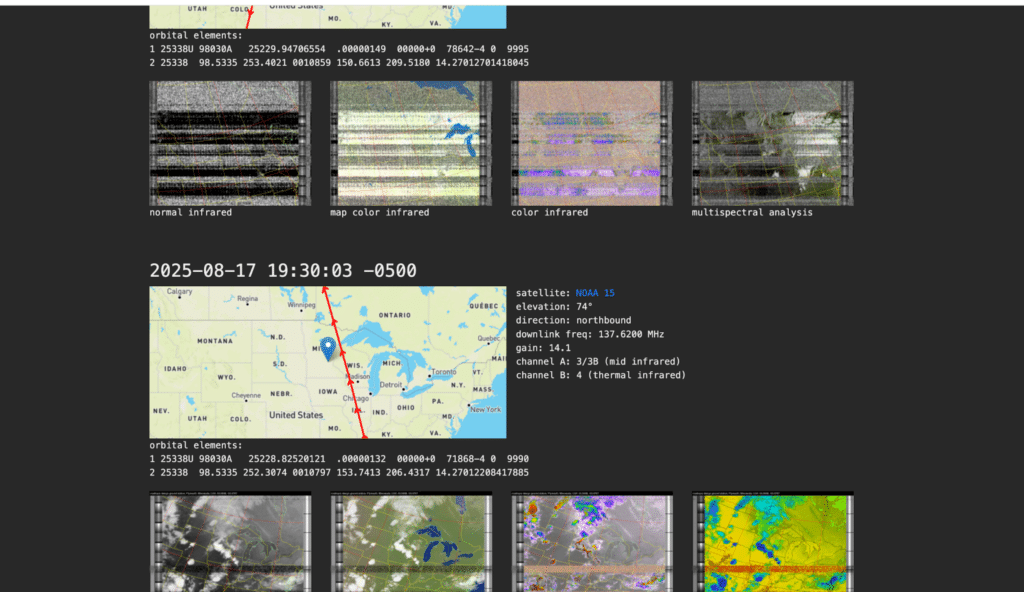Click the lower 'orbital elements:' label
This screenshot has height=592, width=1024.
coord(196,445)
